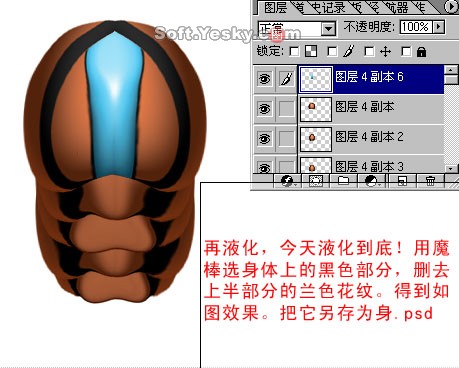Hide layer 图层 4 副本 via eye icon
Screen dimensions: 459x368
(265, 109)
